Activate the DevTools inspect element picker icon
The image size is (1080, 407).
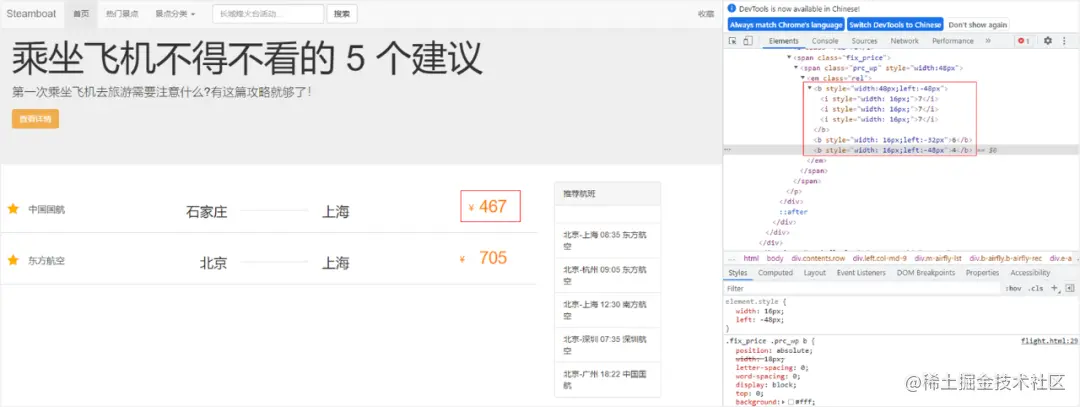pos(733,41)
